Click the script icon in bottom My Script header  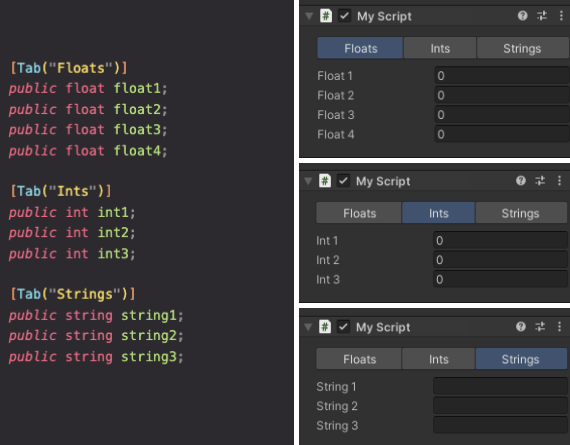click(325, 326)
